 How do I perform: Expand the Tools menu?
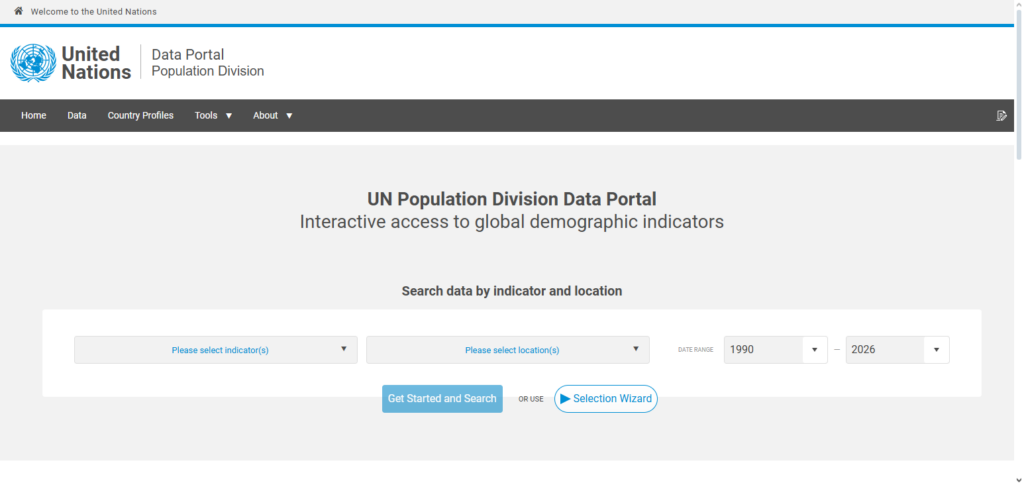click(x=214, y=116)
